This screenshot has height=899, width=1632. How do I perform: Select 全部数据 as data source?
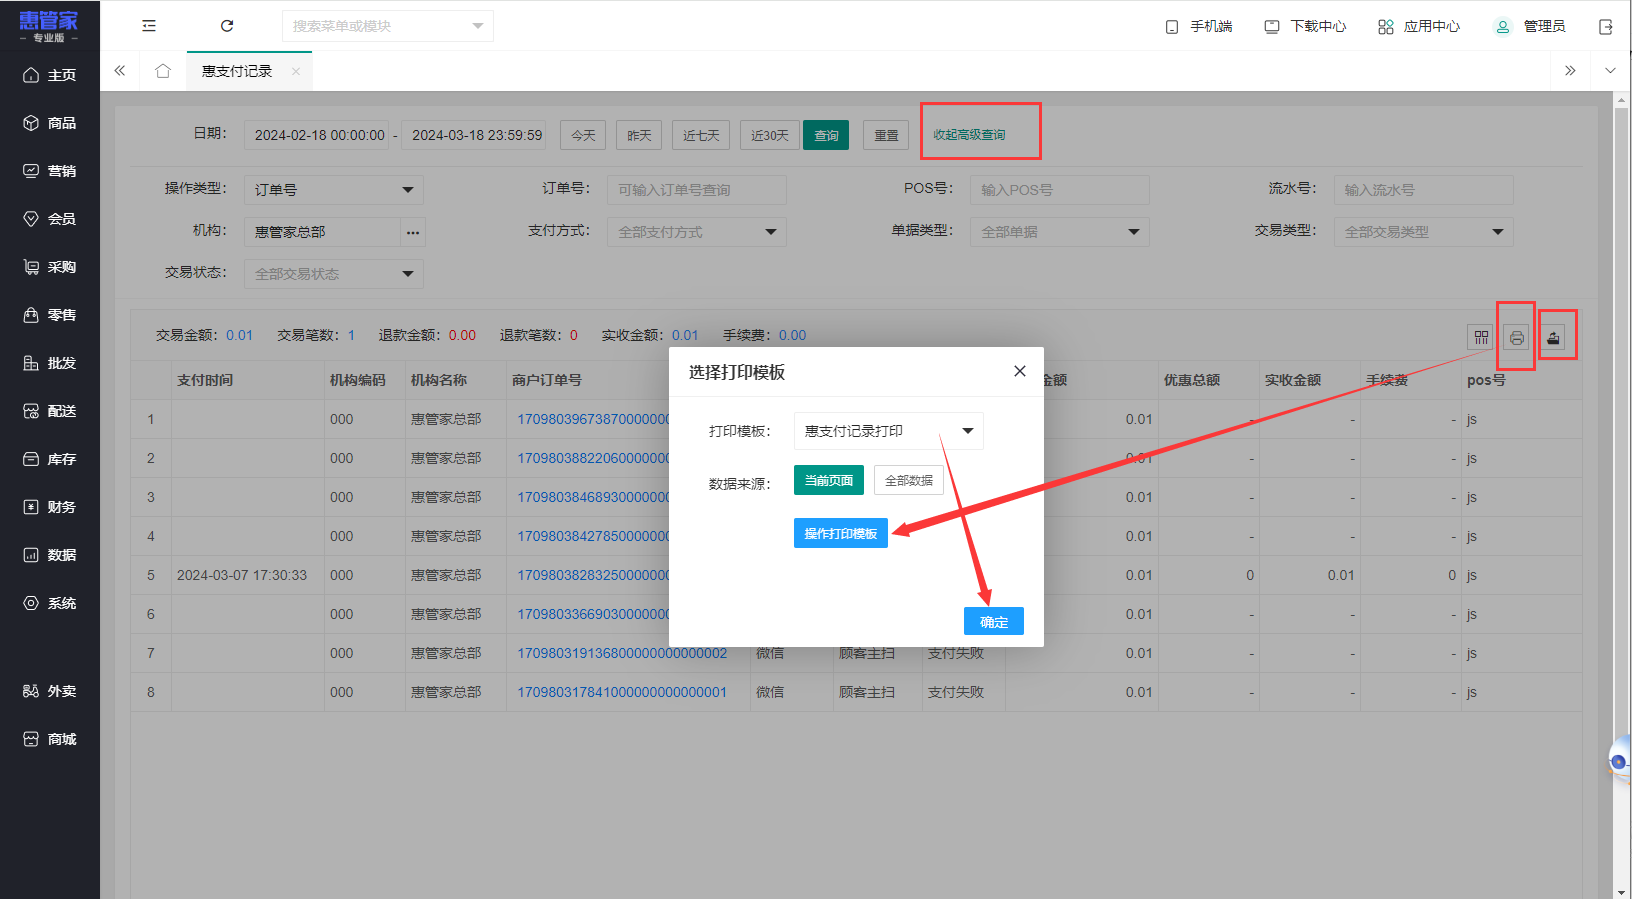[909, 480]
